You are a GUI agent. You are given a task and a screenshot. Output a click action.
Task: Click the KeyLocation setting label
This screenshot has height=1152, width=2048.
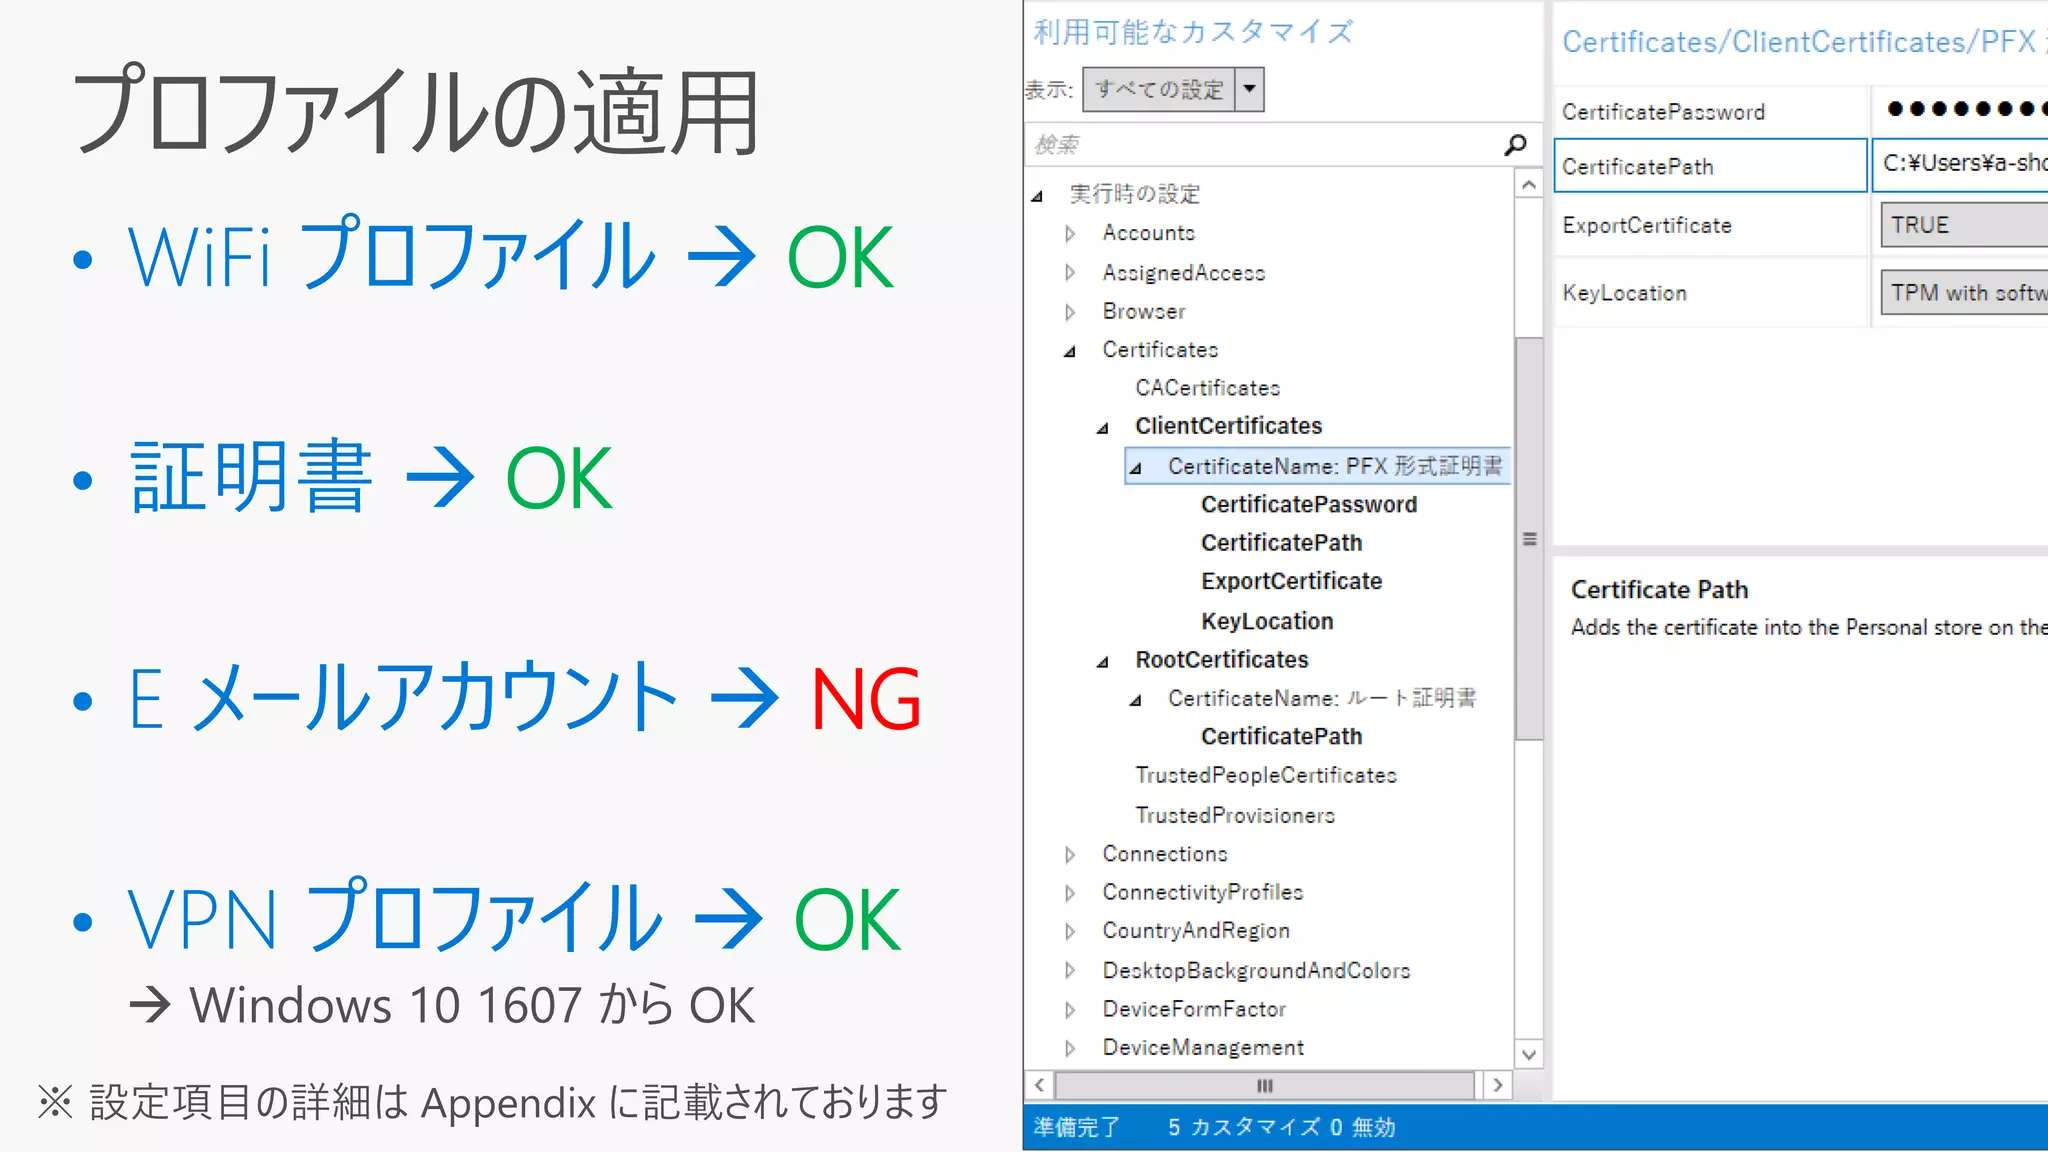[1624, 293]
